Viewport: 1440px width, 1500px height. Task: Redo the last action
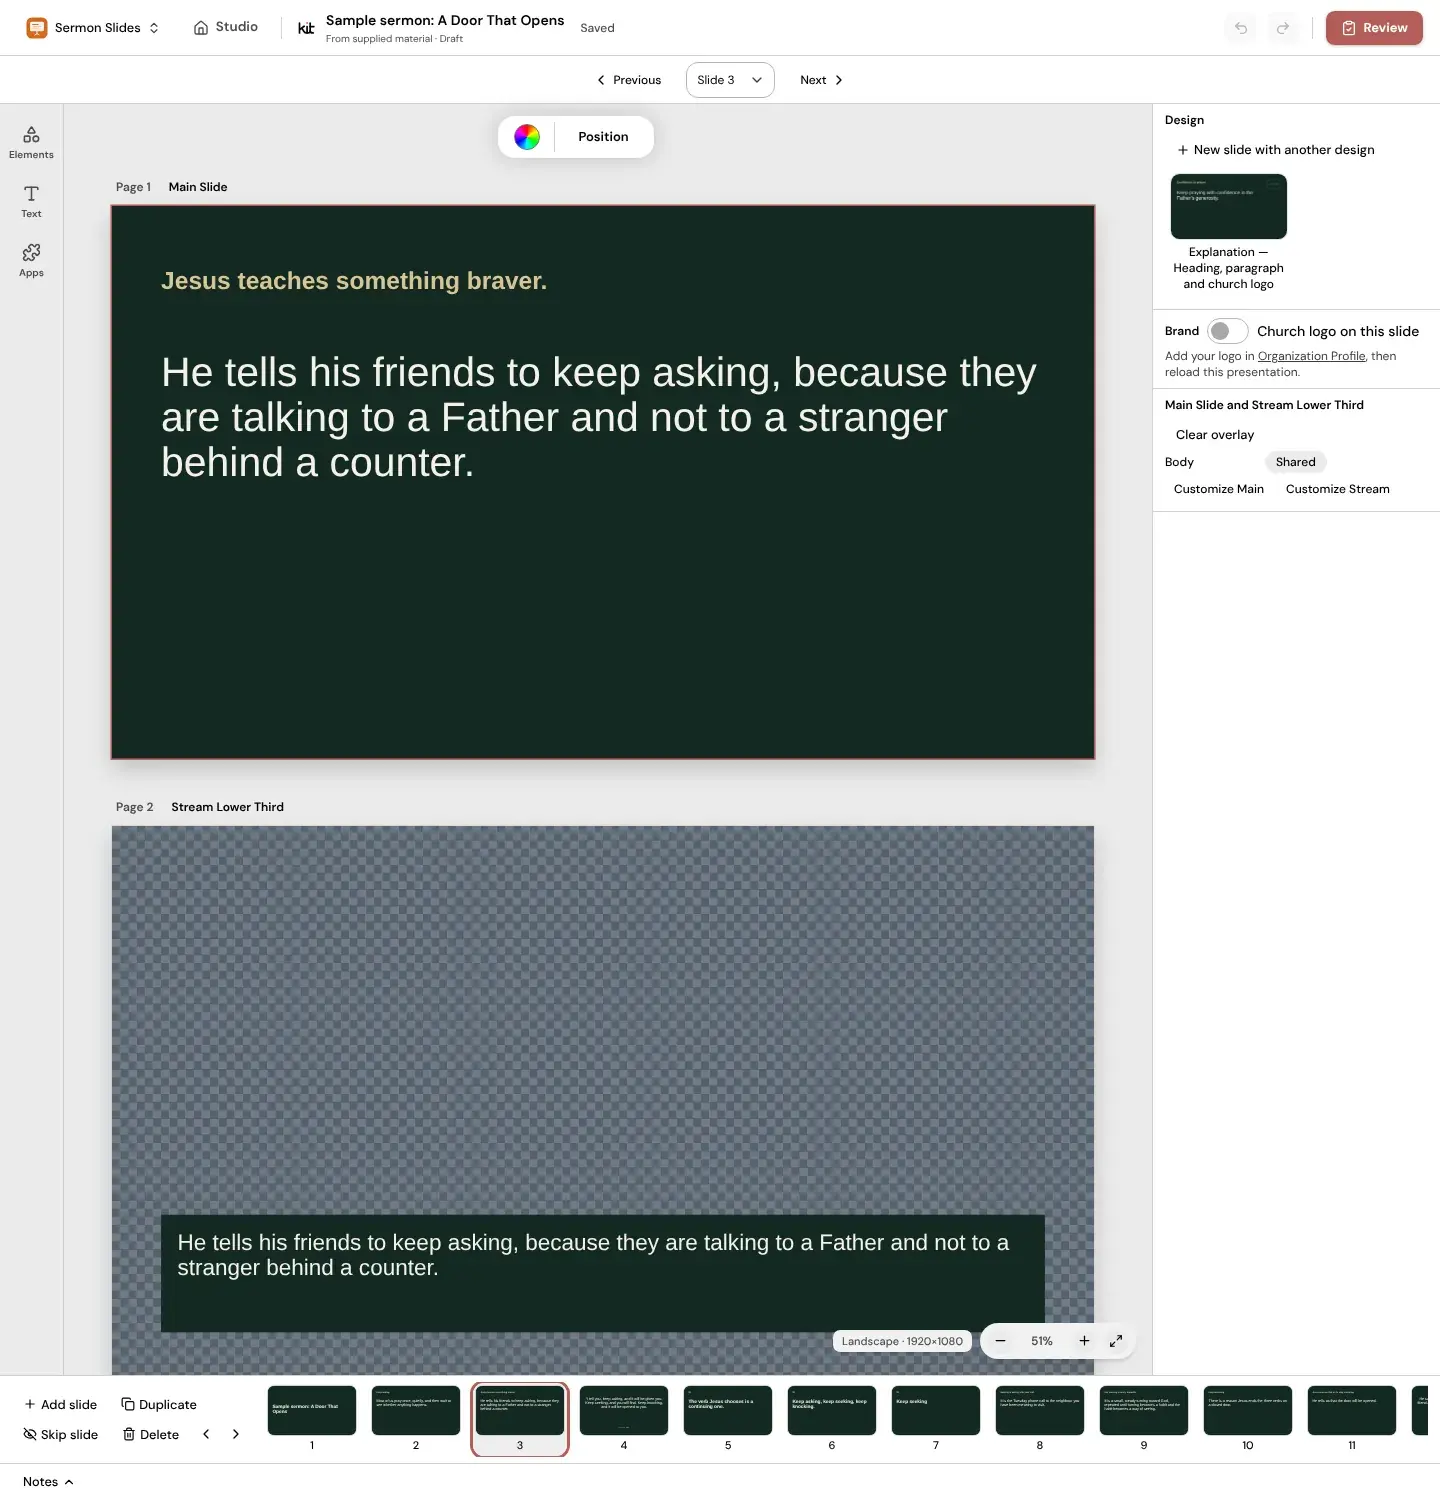[1283, 28]
